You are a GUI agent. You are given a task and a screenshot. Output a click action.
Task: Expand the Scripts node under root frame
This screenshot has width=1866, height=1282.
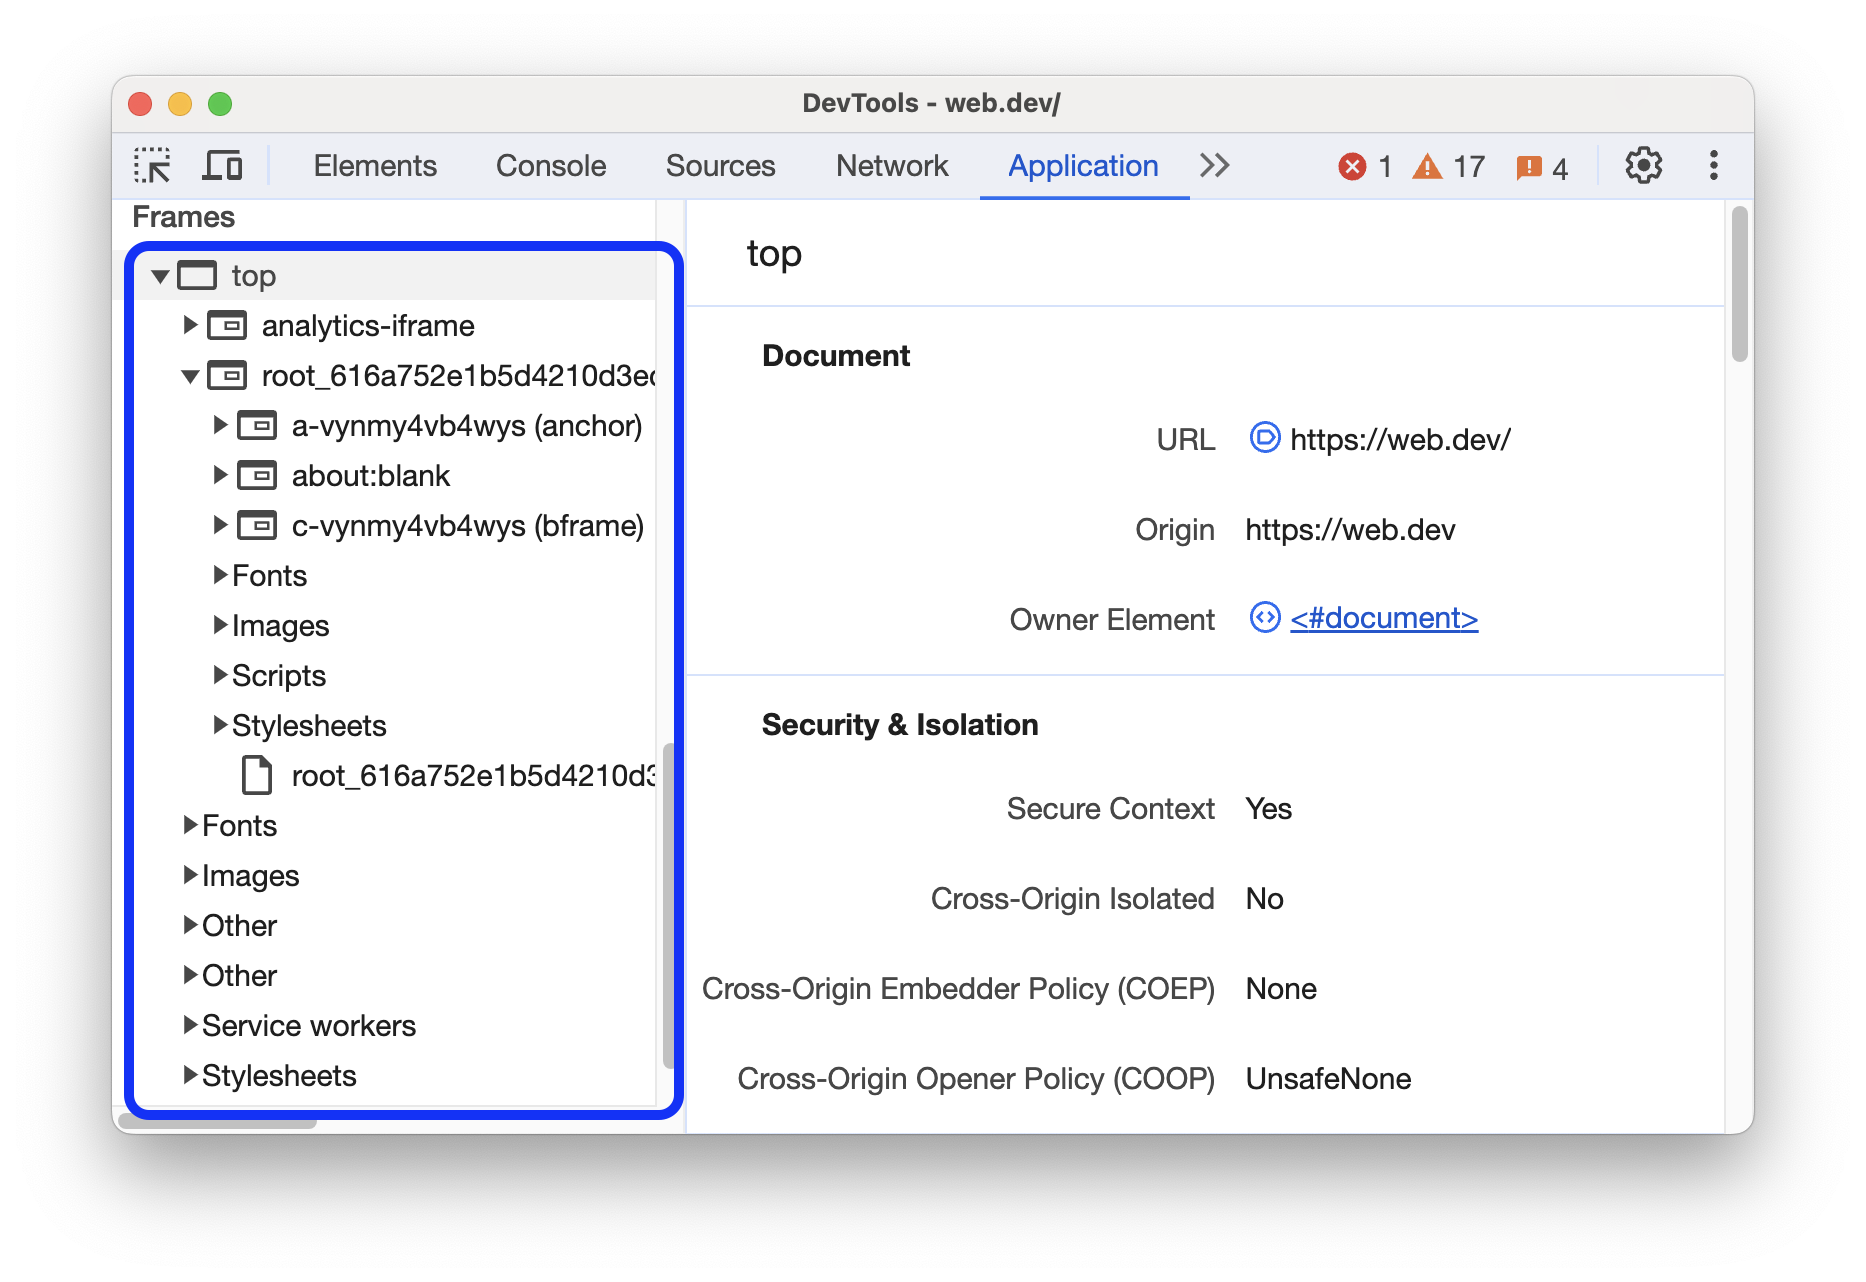220,675
